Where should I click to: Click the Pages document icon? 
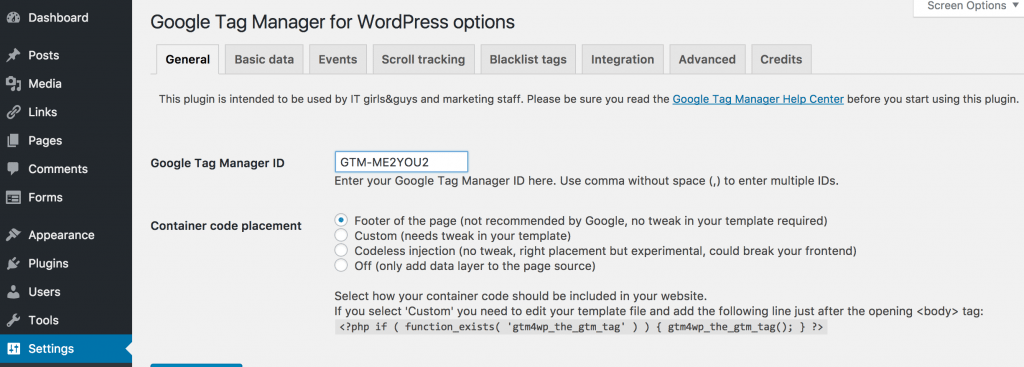click(12, 140)
